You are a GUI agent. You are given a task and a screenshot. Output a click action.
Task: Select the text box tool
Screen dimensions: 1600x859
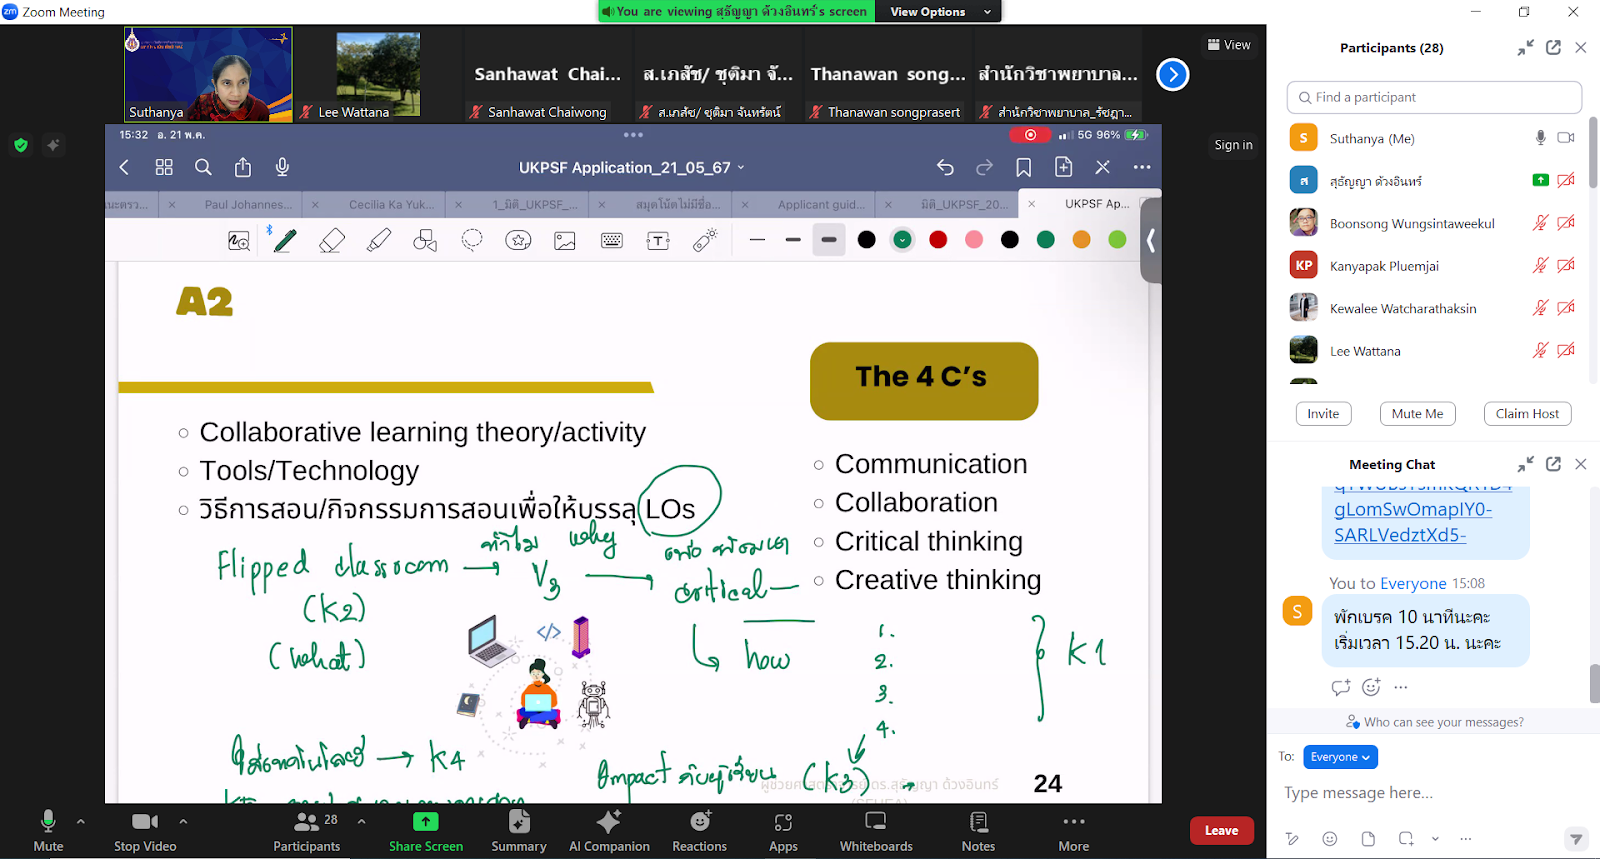658,240
